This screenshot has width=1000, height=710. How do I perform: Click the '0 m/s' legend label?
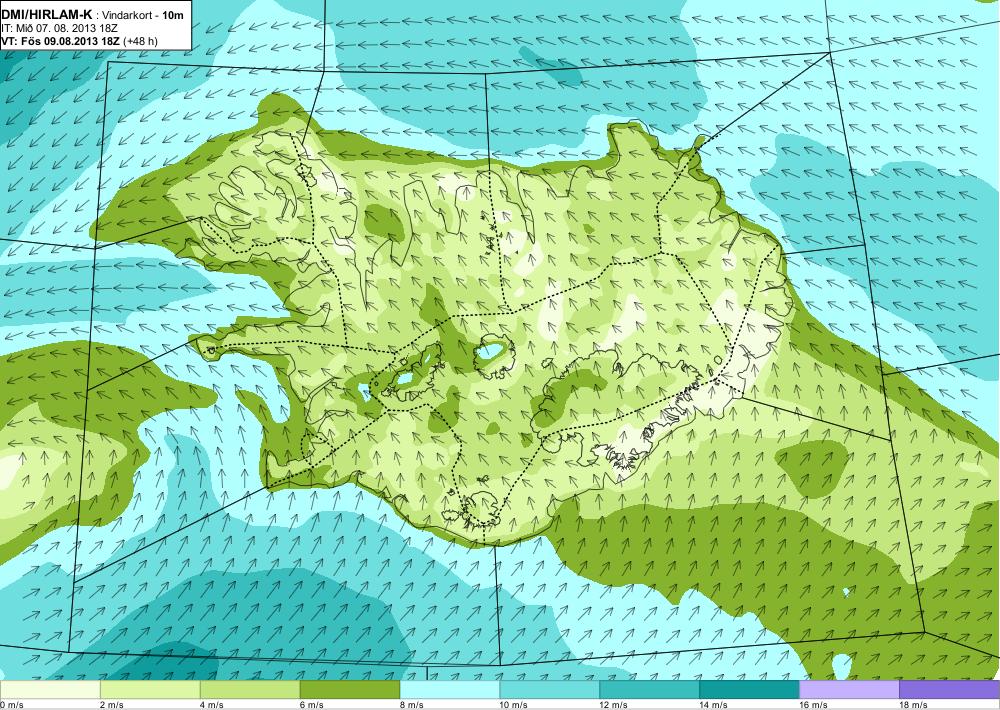12,705
